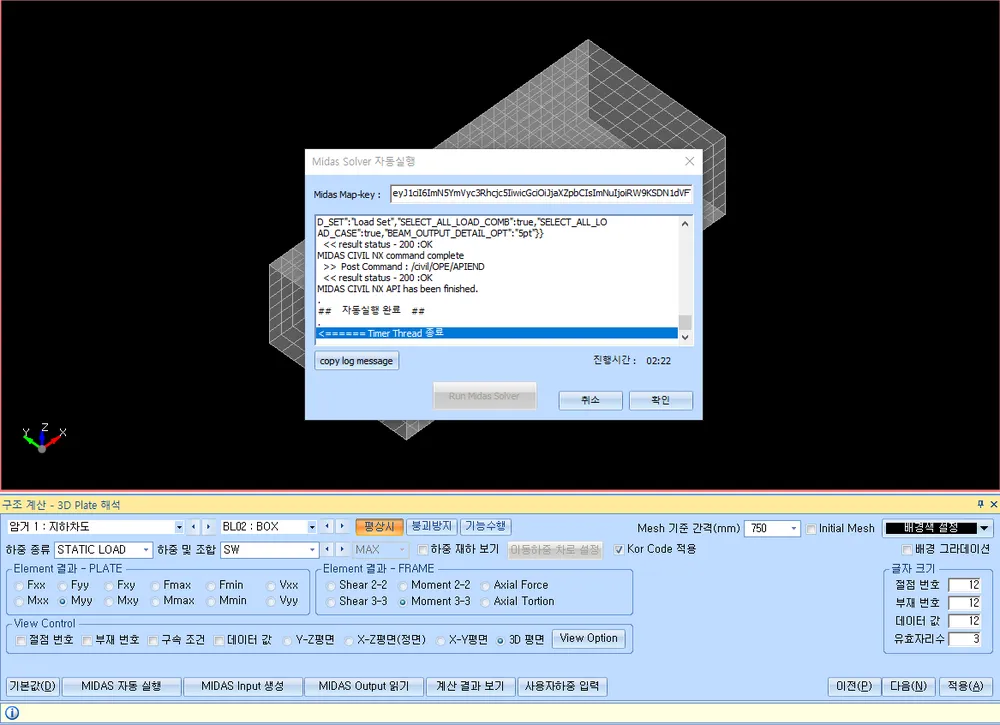Toggle Initial Mesh checkbox
The width and height of the screenshot is (1000, 725).
(x=811, y=529)
